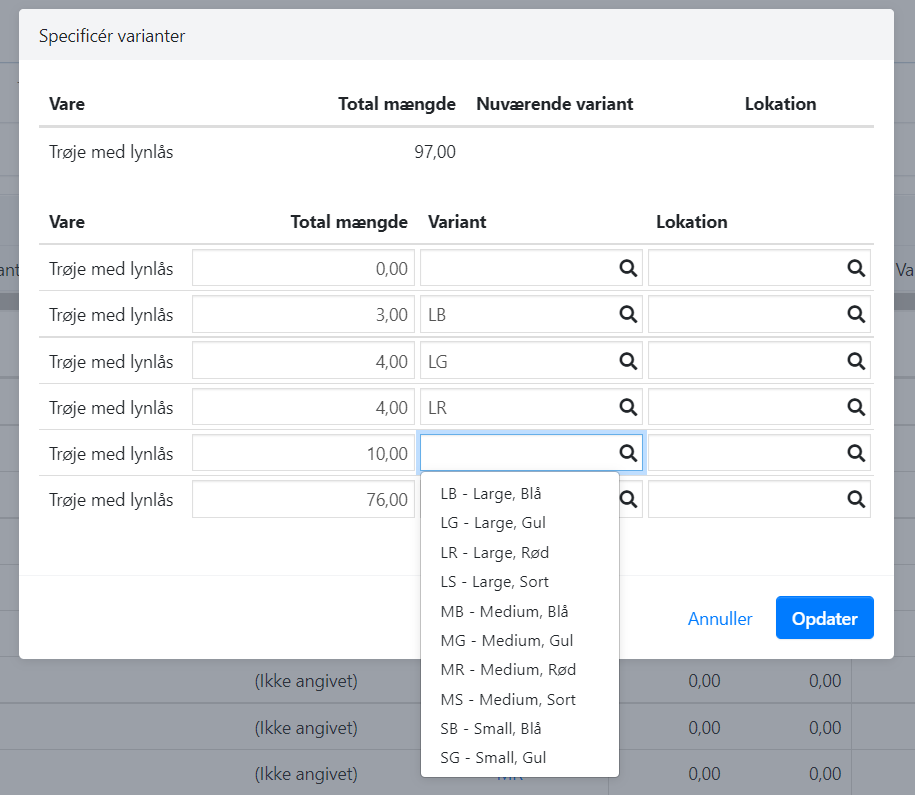Click location search icon for 10,00 row

point(856,453)
